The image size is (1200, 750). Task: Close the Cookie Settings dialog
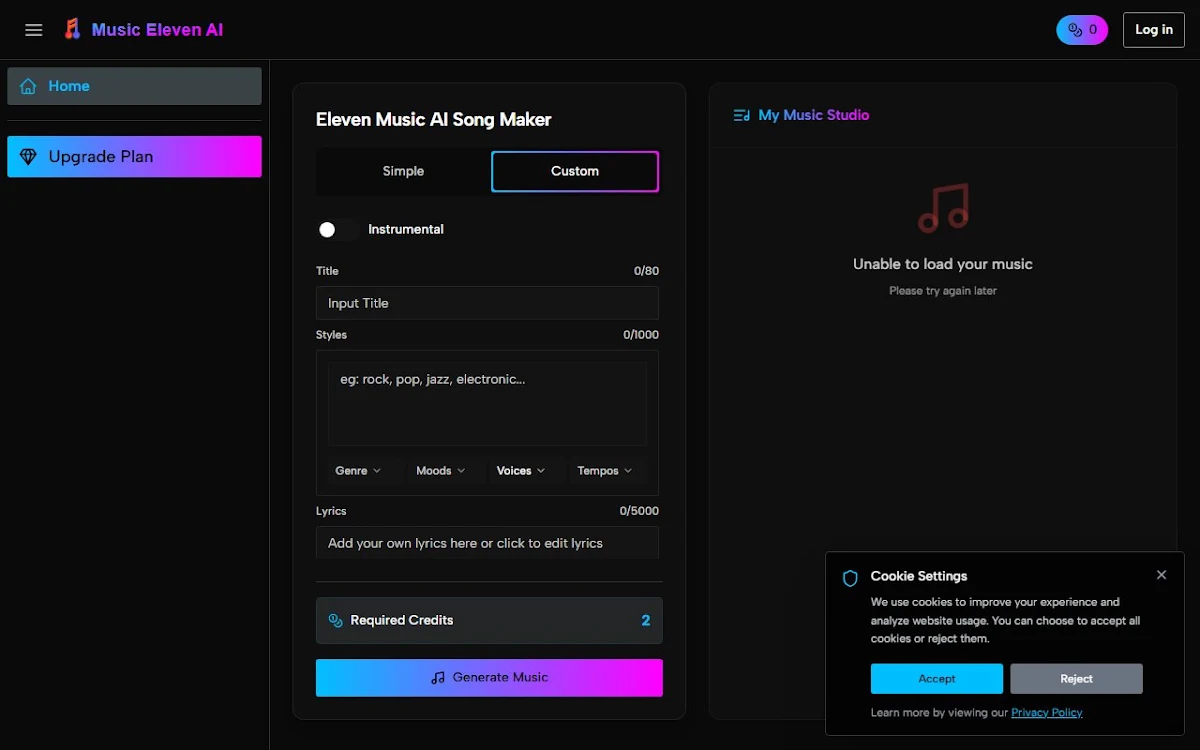click(x=1161, y=575)
